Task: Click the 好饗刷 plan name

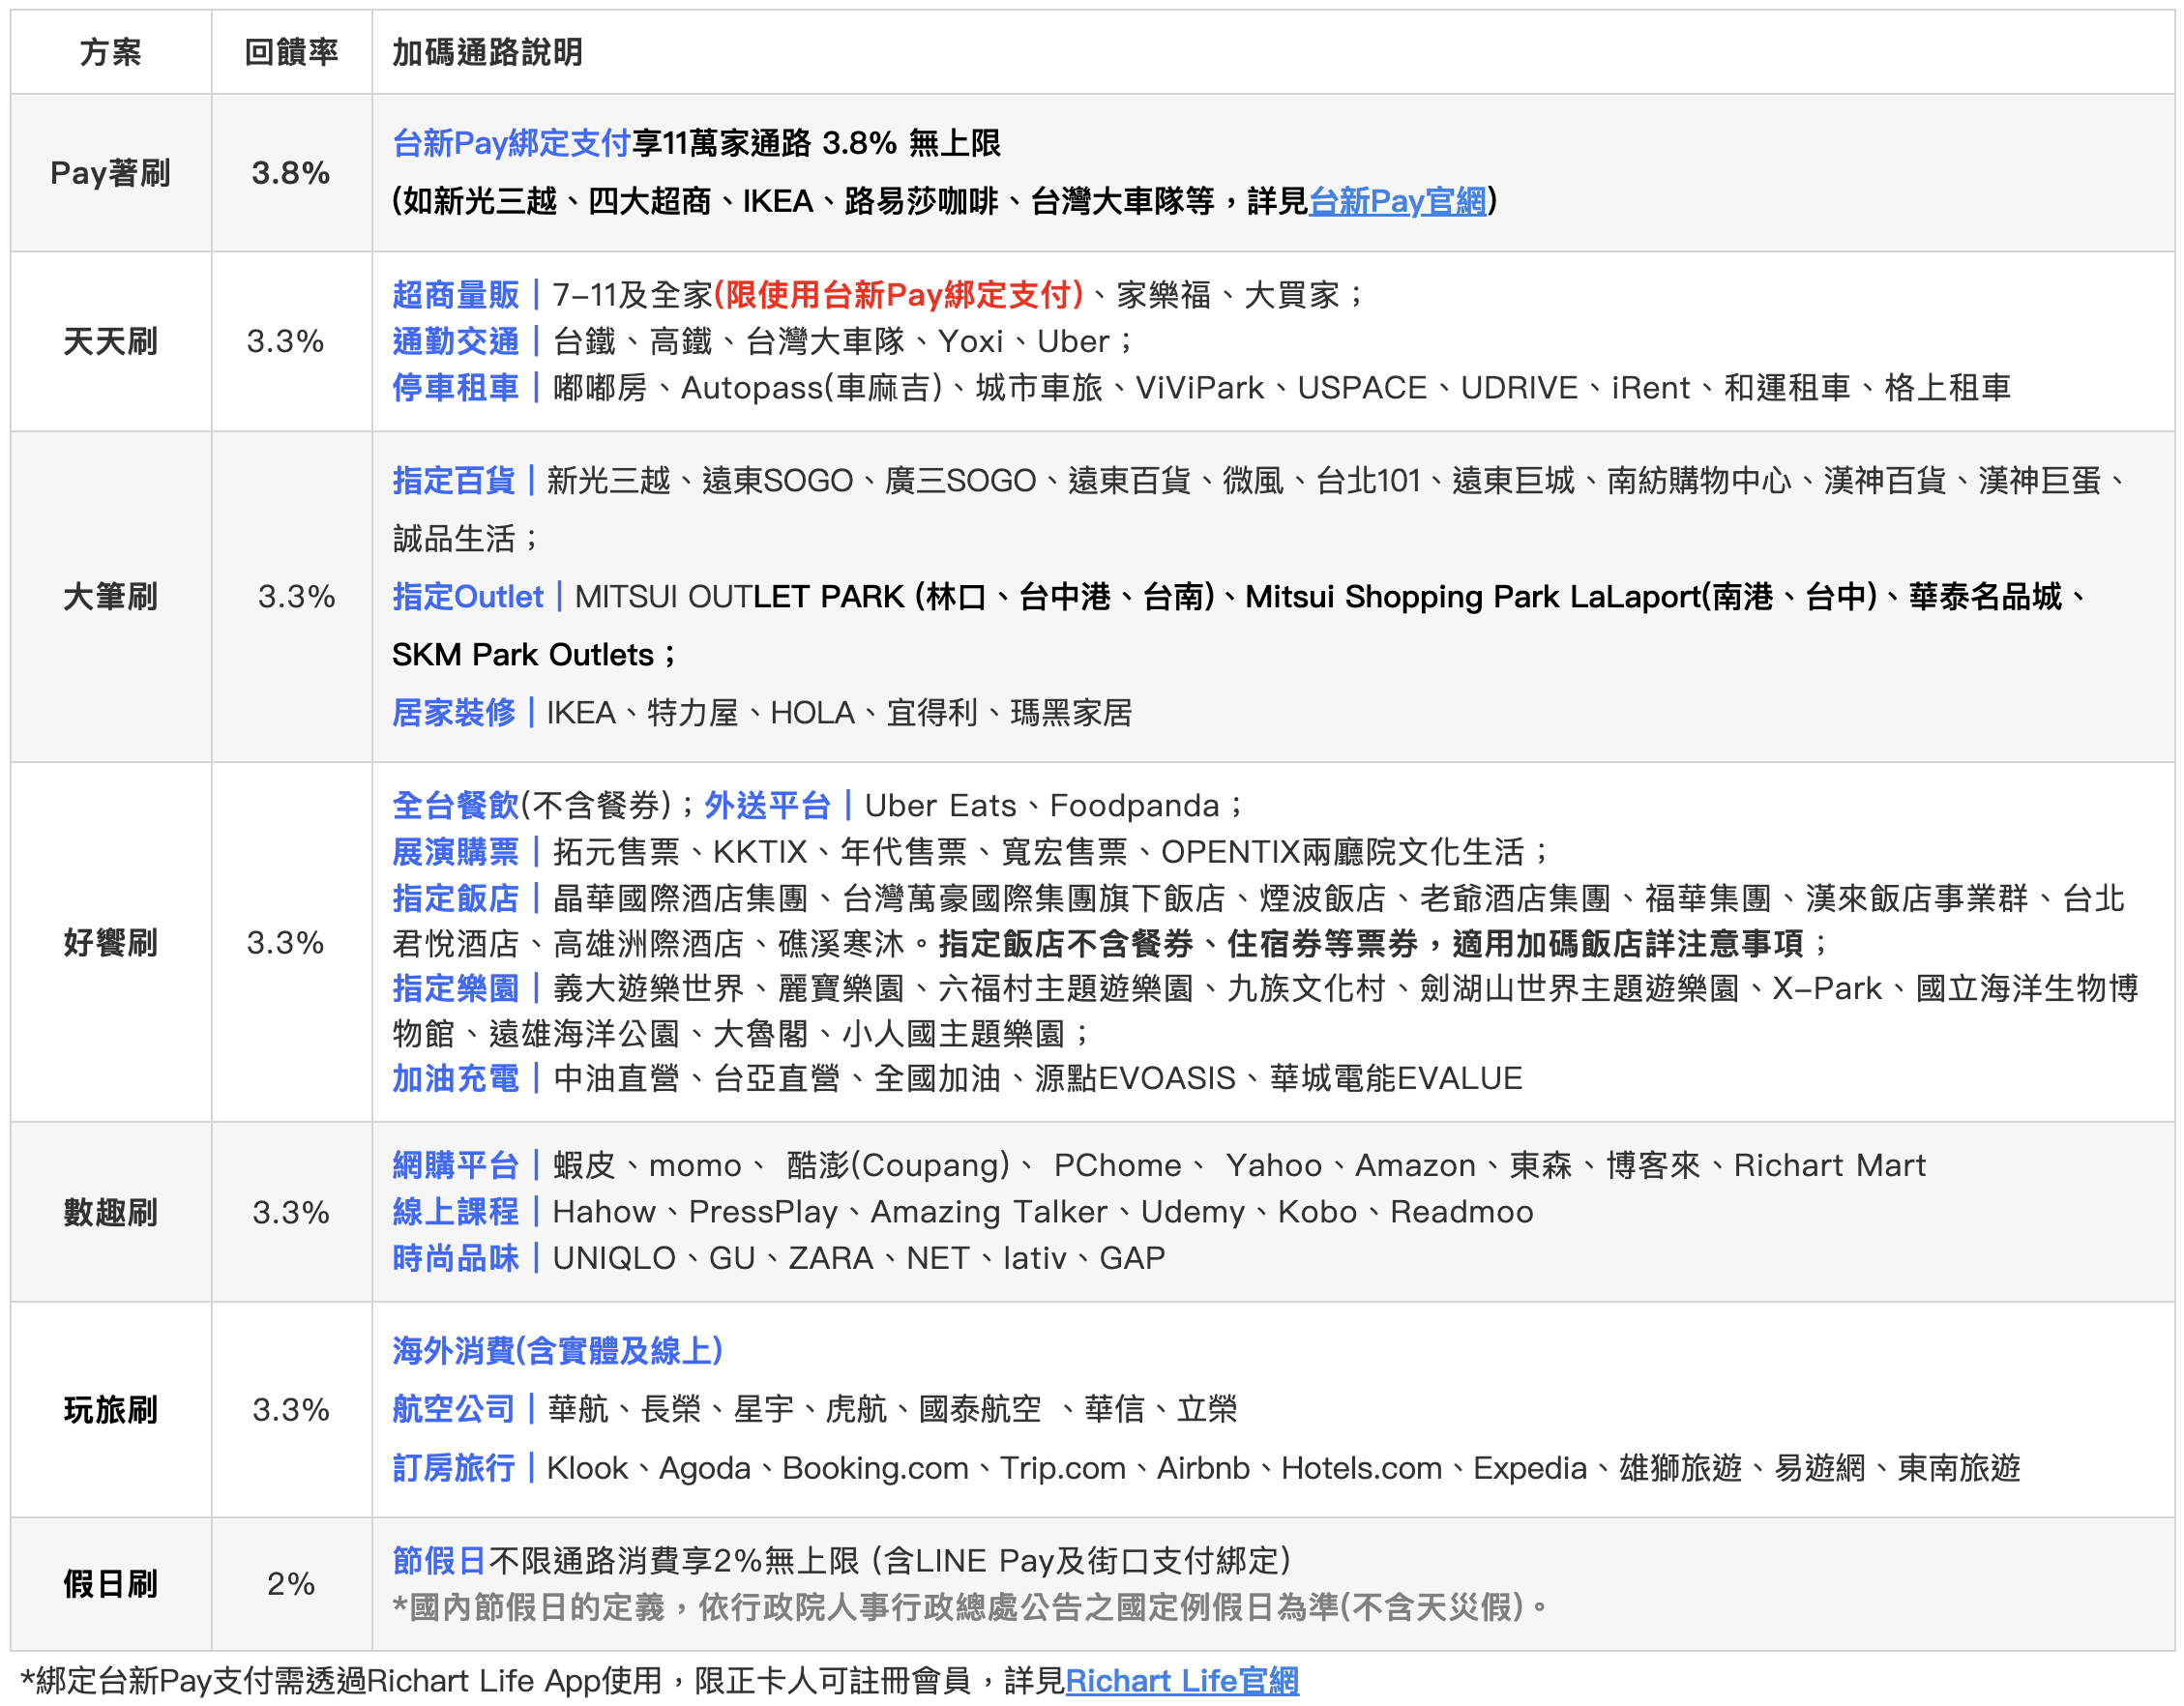Action: pos(110,943)
